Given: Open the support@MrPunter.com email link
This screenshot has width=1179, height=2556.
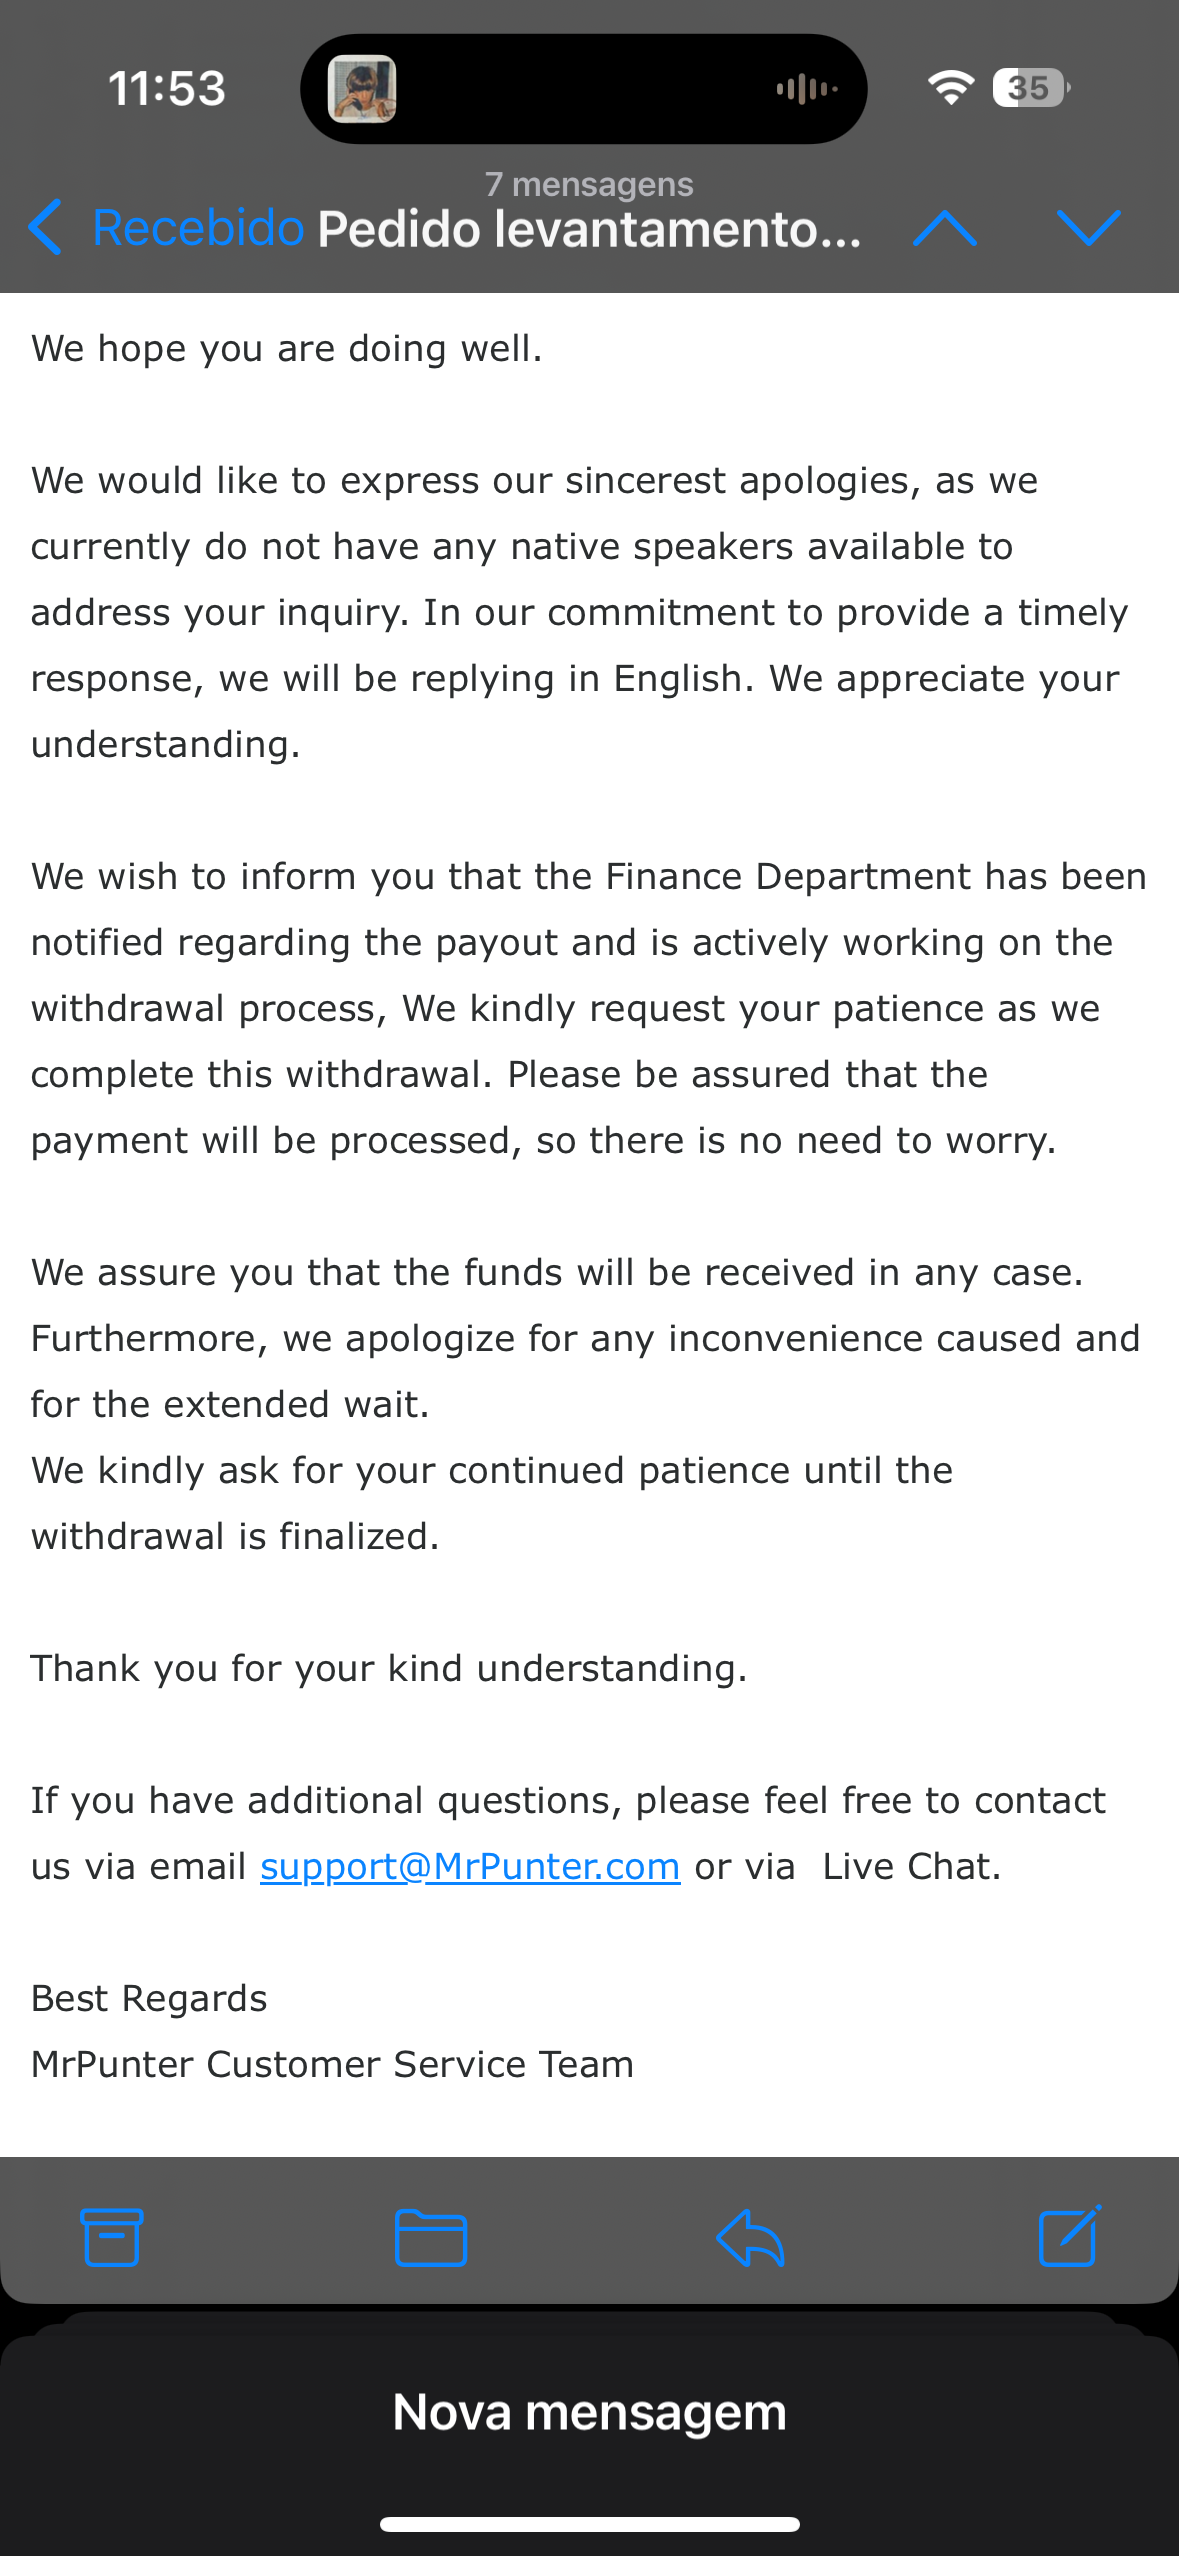Looking at the screenshot, I should point(470,1866).
